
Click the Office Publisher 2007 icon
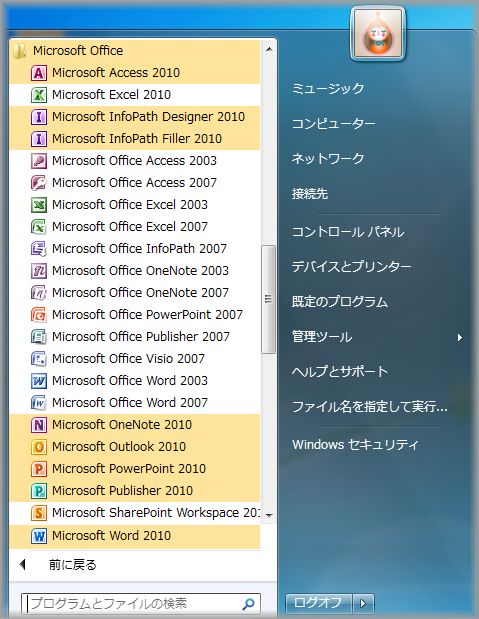(39, 337)
